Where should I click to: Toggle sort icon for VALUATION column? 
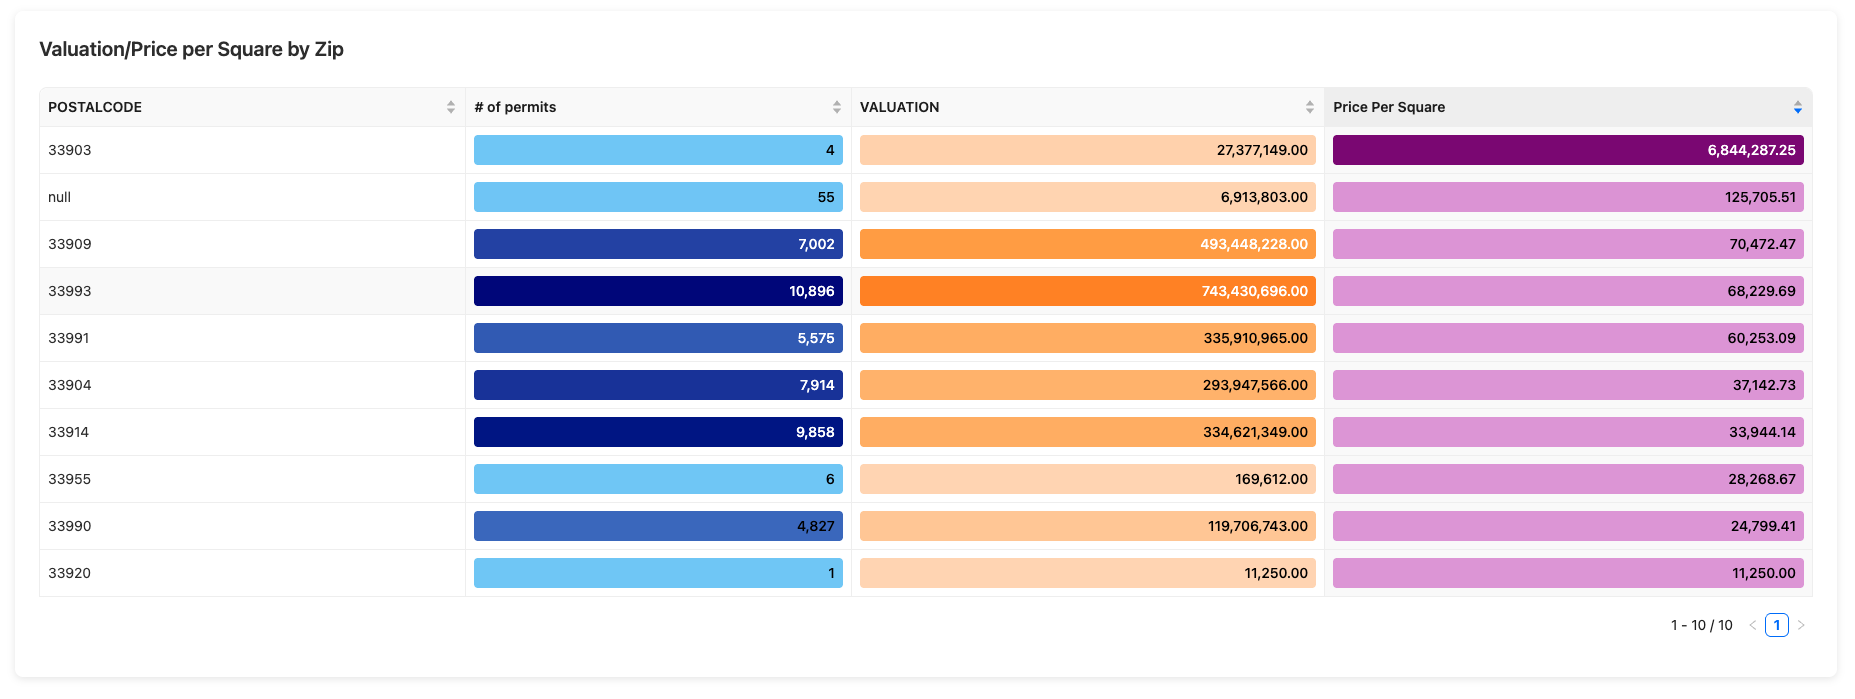pos(1310,107)
